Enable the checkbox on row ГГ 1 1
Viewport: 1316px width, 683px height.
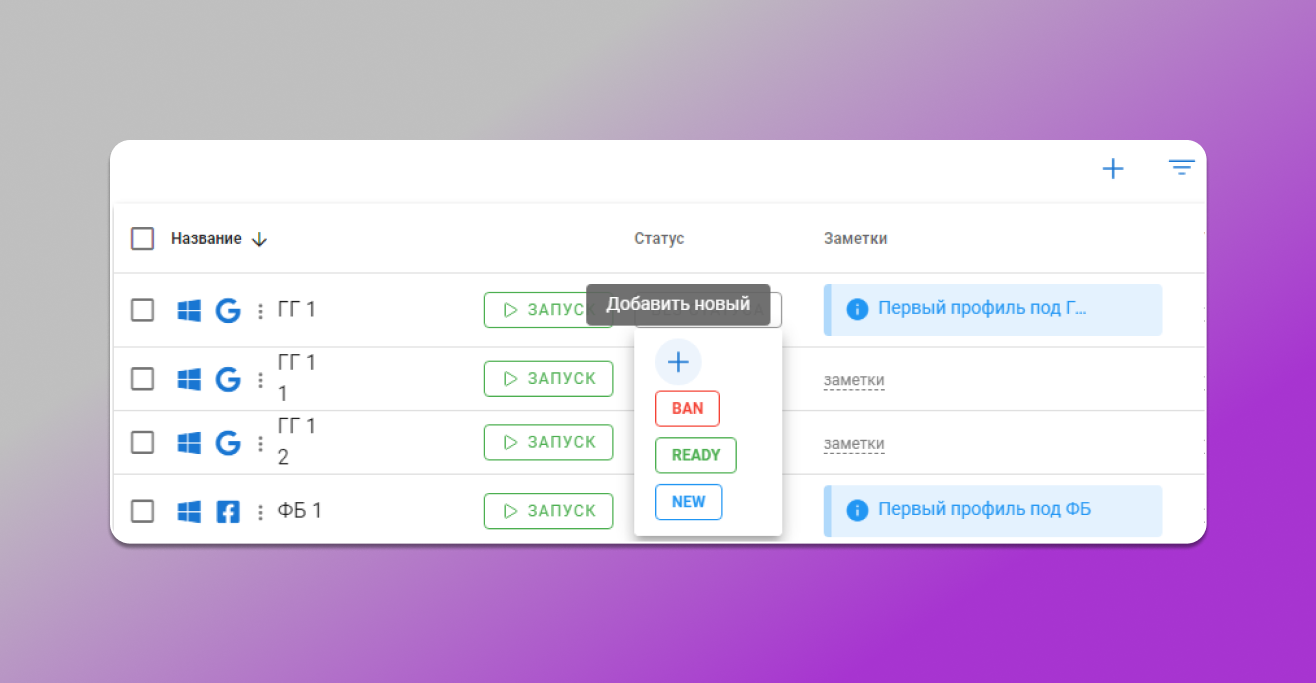coord(142,378)
